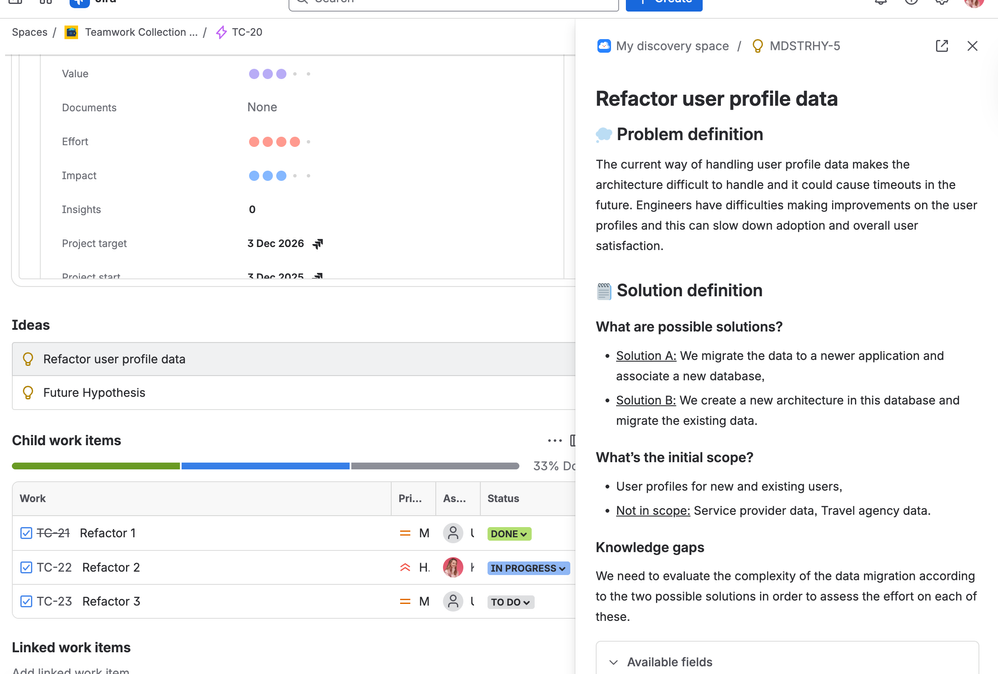This screenshot has width=998, height=674.
Task: Click the Refactor 2 work item summary
Action: (x=111, y=567)
